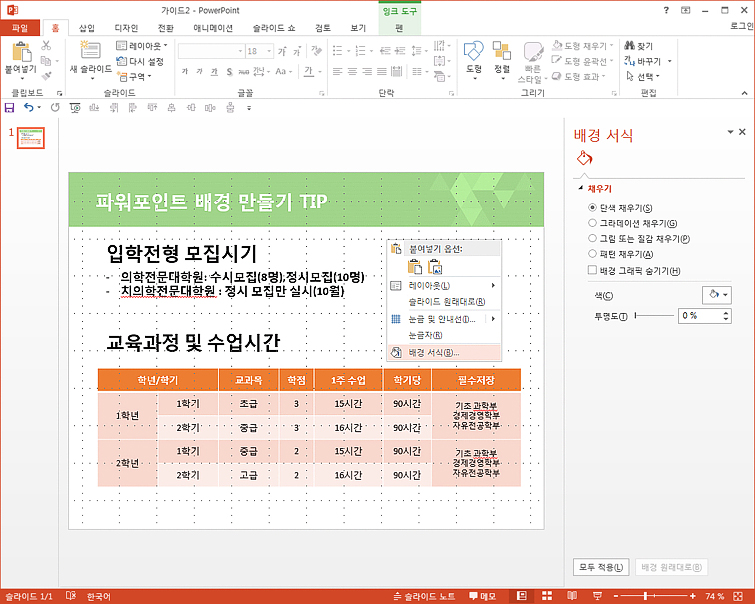
Task: Enable 배경 그래픽 숨기기 checkbox
Action: click(x=592, y=270)
